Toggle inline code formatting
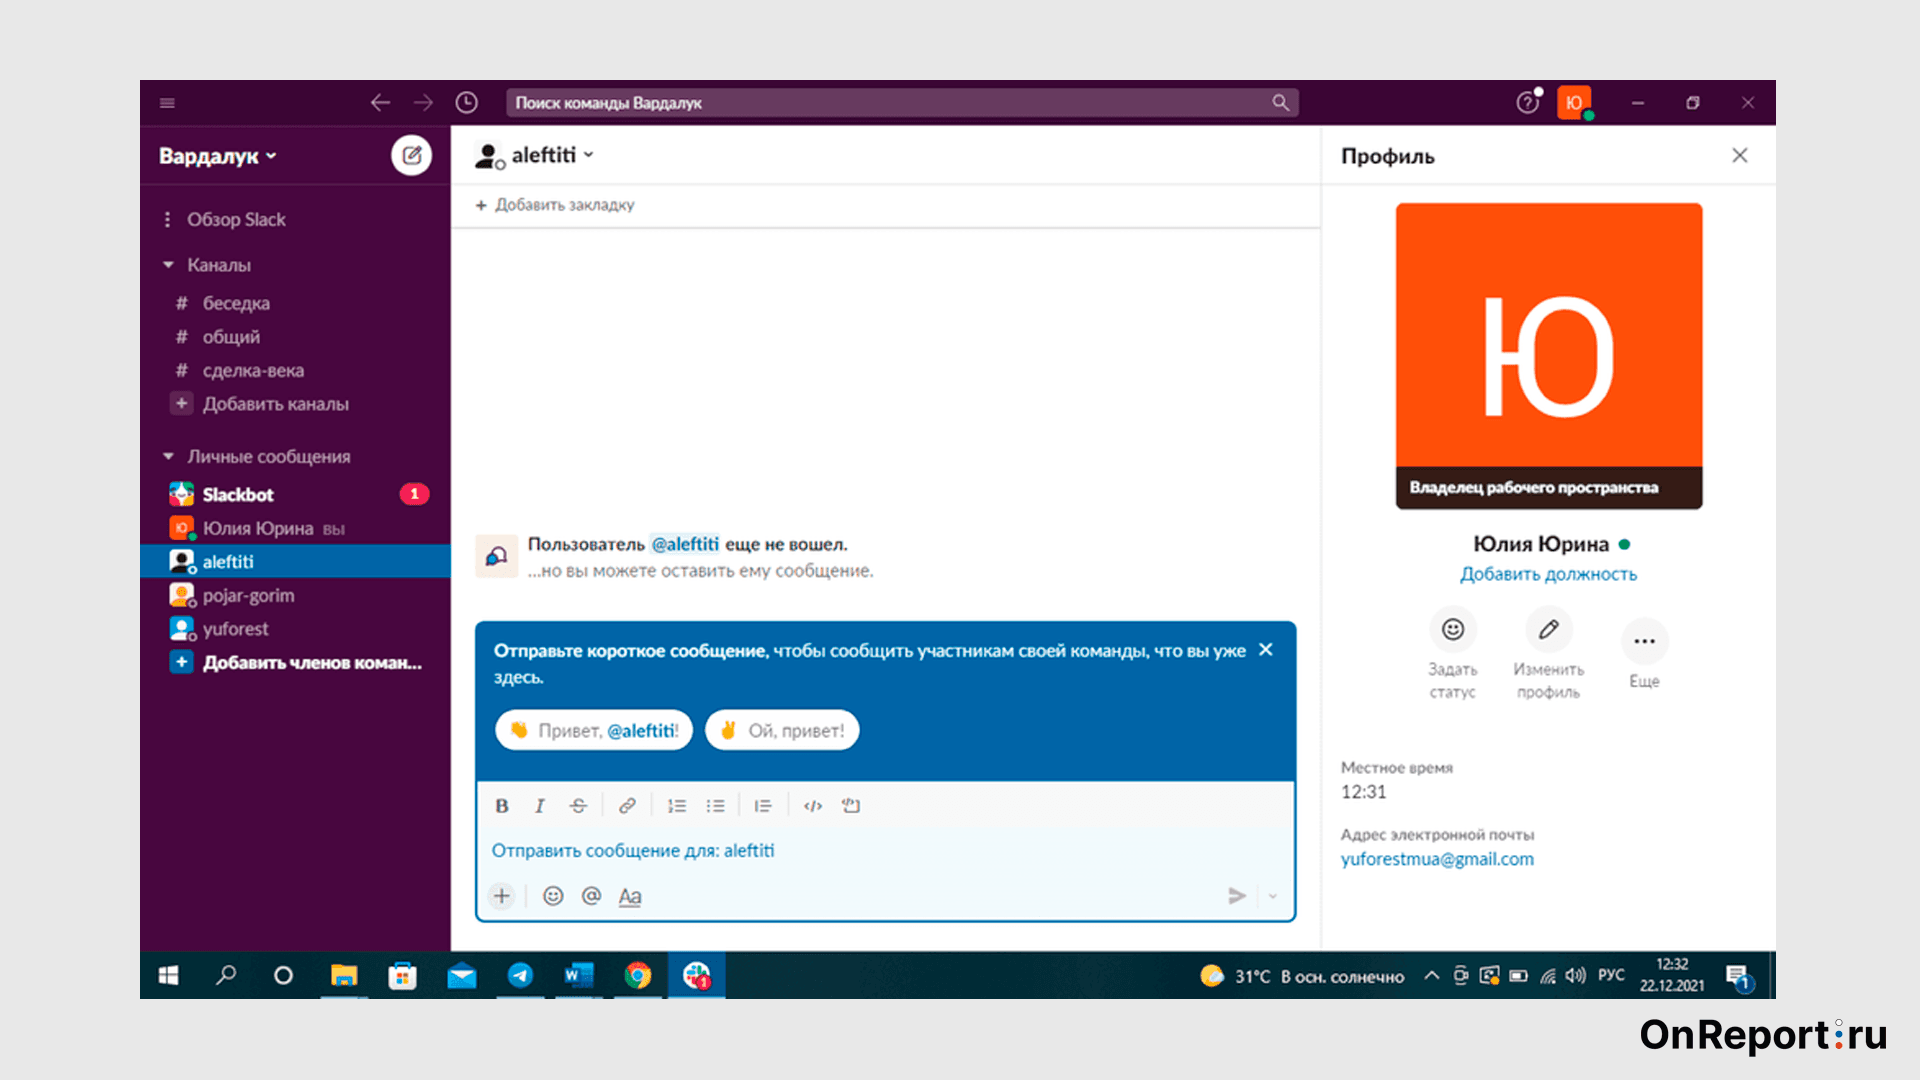 point(813,806)
